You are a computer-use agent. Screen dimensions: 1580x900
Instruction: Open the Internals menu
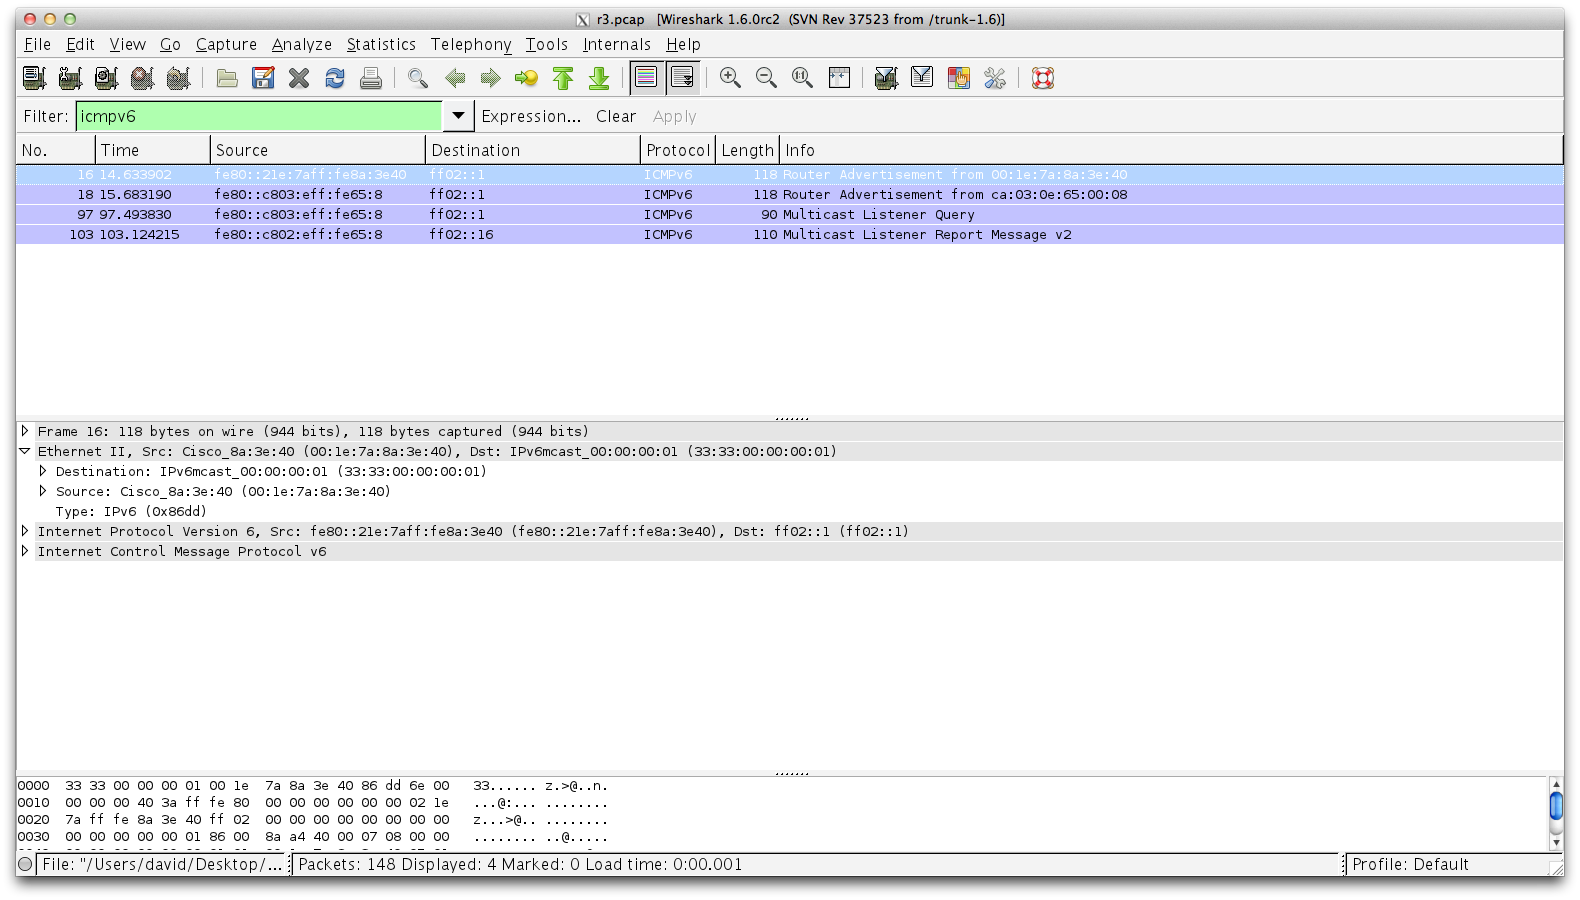click(x=617, y=44)
